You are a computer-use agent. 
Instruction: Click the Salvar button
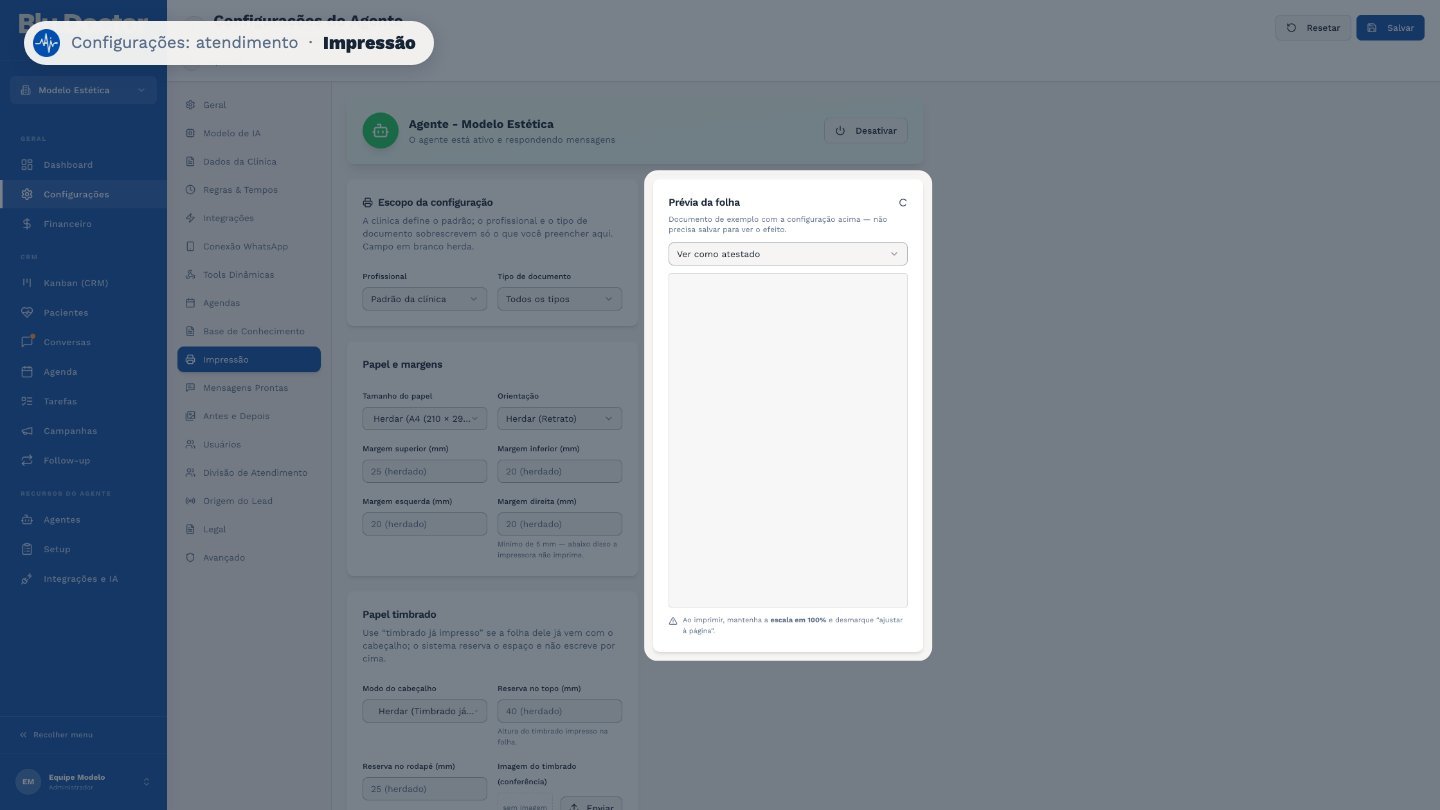click(1390, 28)
